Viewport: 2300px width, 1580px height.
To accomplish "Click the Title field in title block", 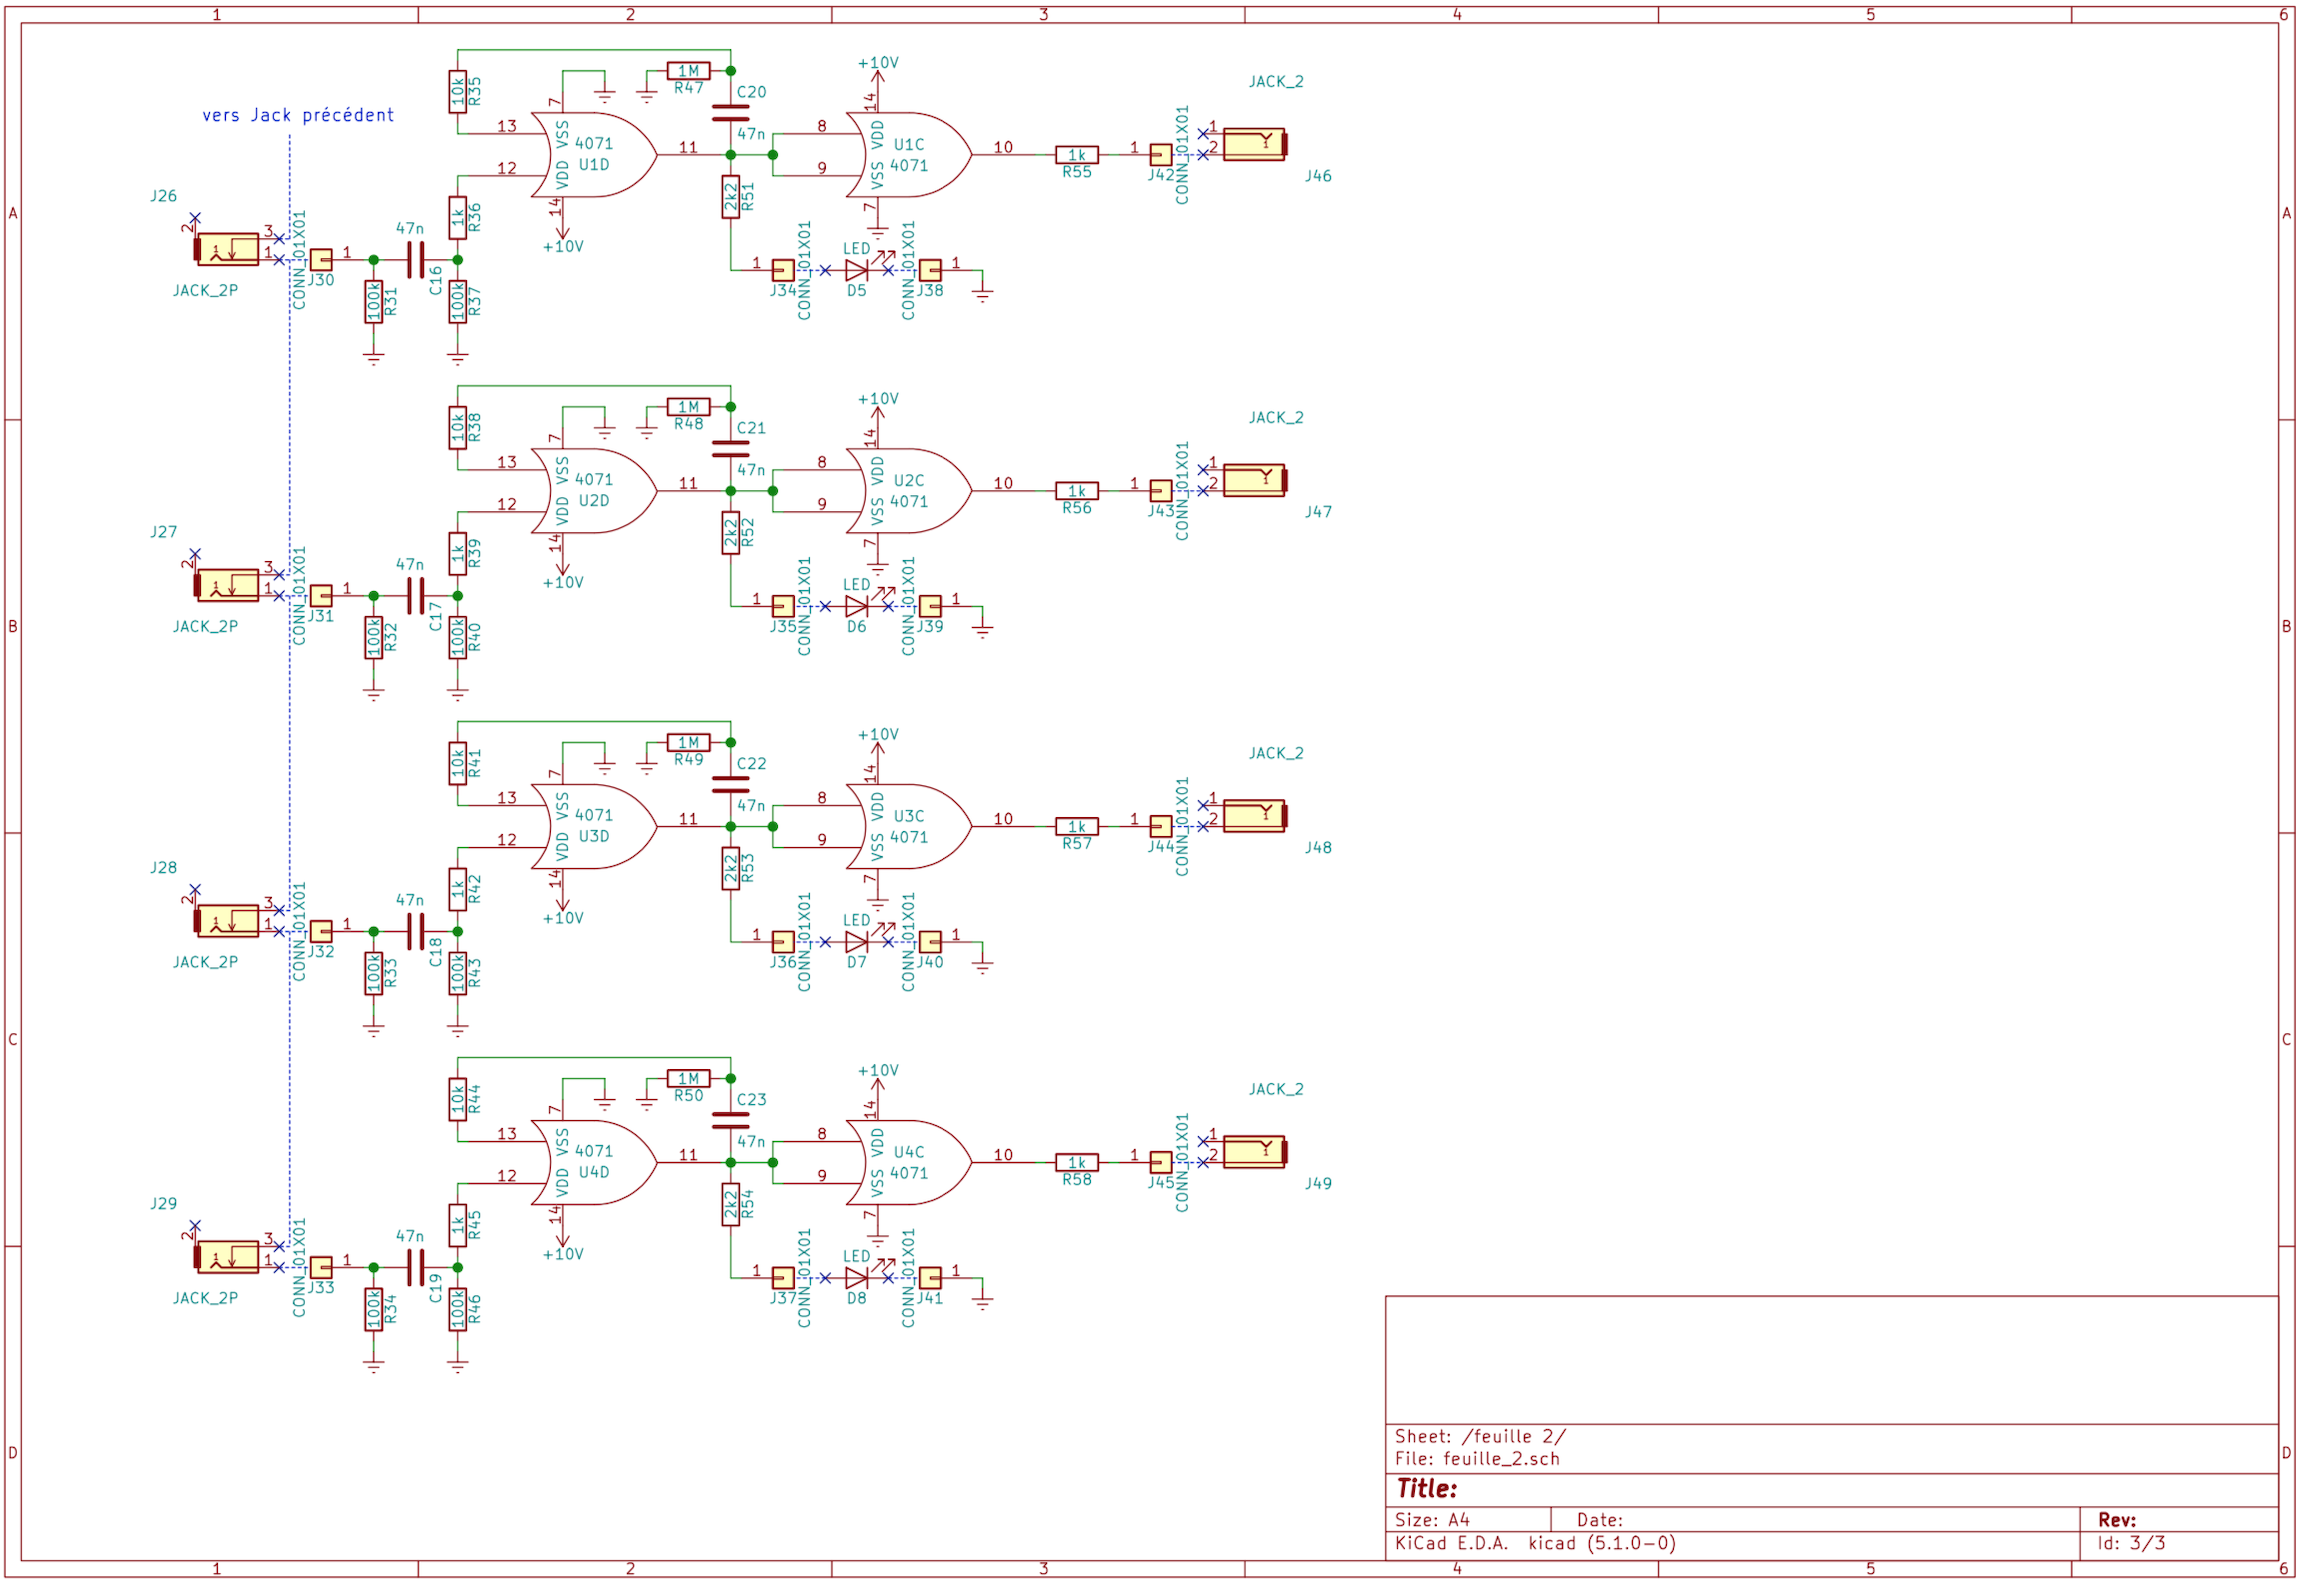I will point(1427,1489).
